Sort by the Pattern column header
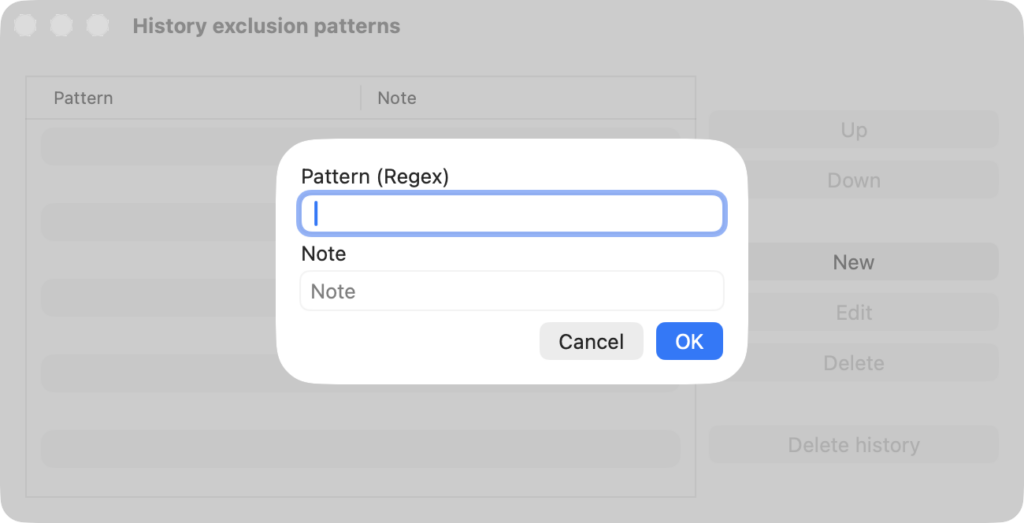 point(83,98)
